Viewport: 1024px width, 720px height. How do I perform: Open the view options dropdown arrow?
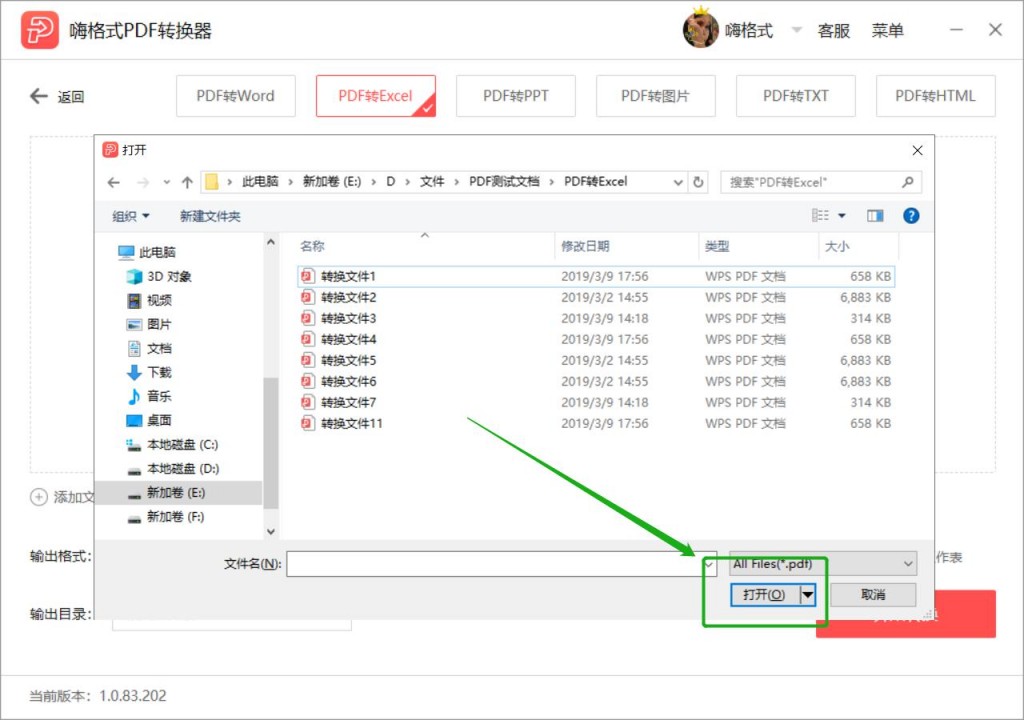point(842,216)
